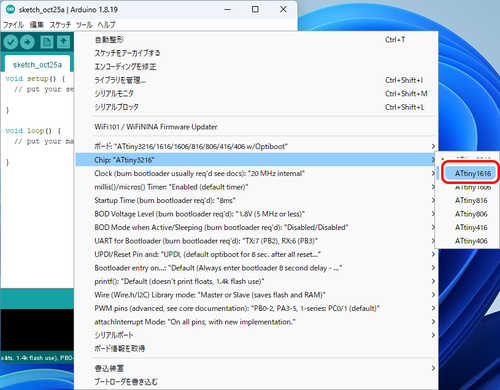Click the Arduino logo in the title bar
This screenshot has width=500, height=390.
click(10, 9)
